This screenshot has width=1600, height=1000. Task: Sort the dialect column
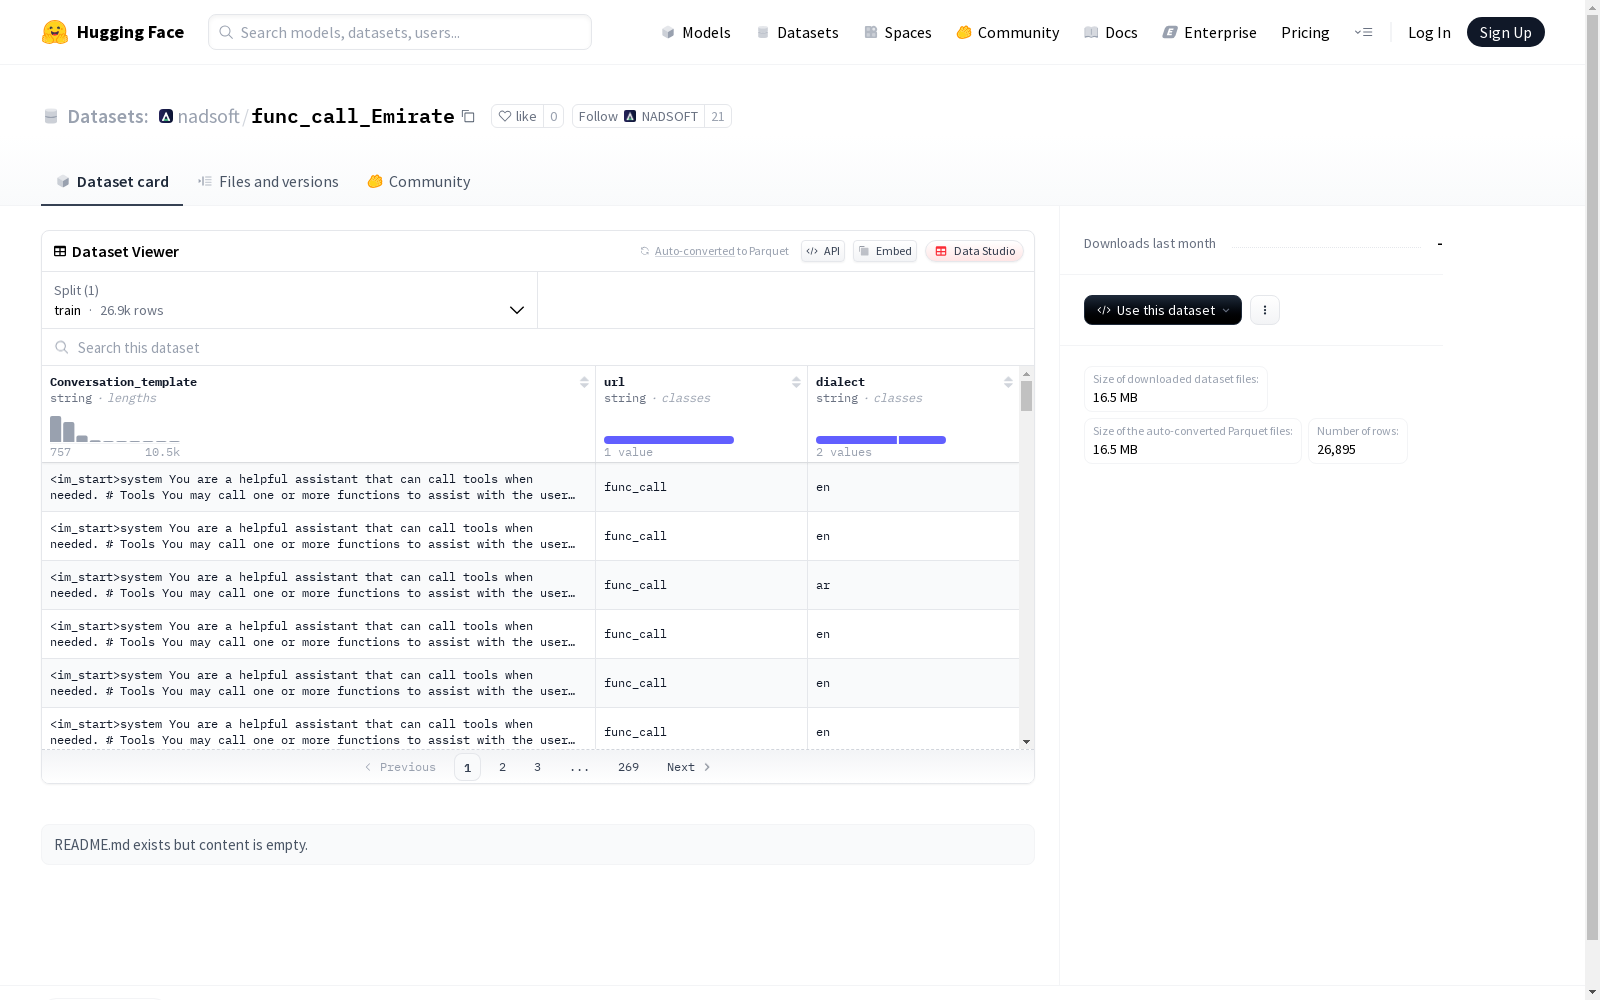coord(1008,382)
